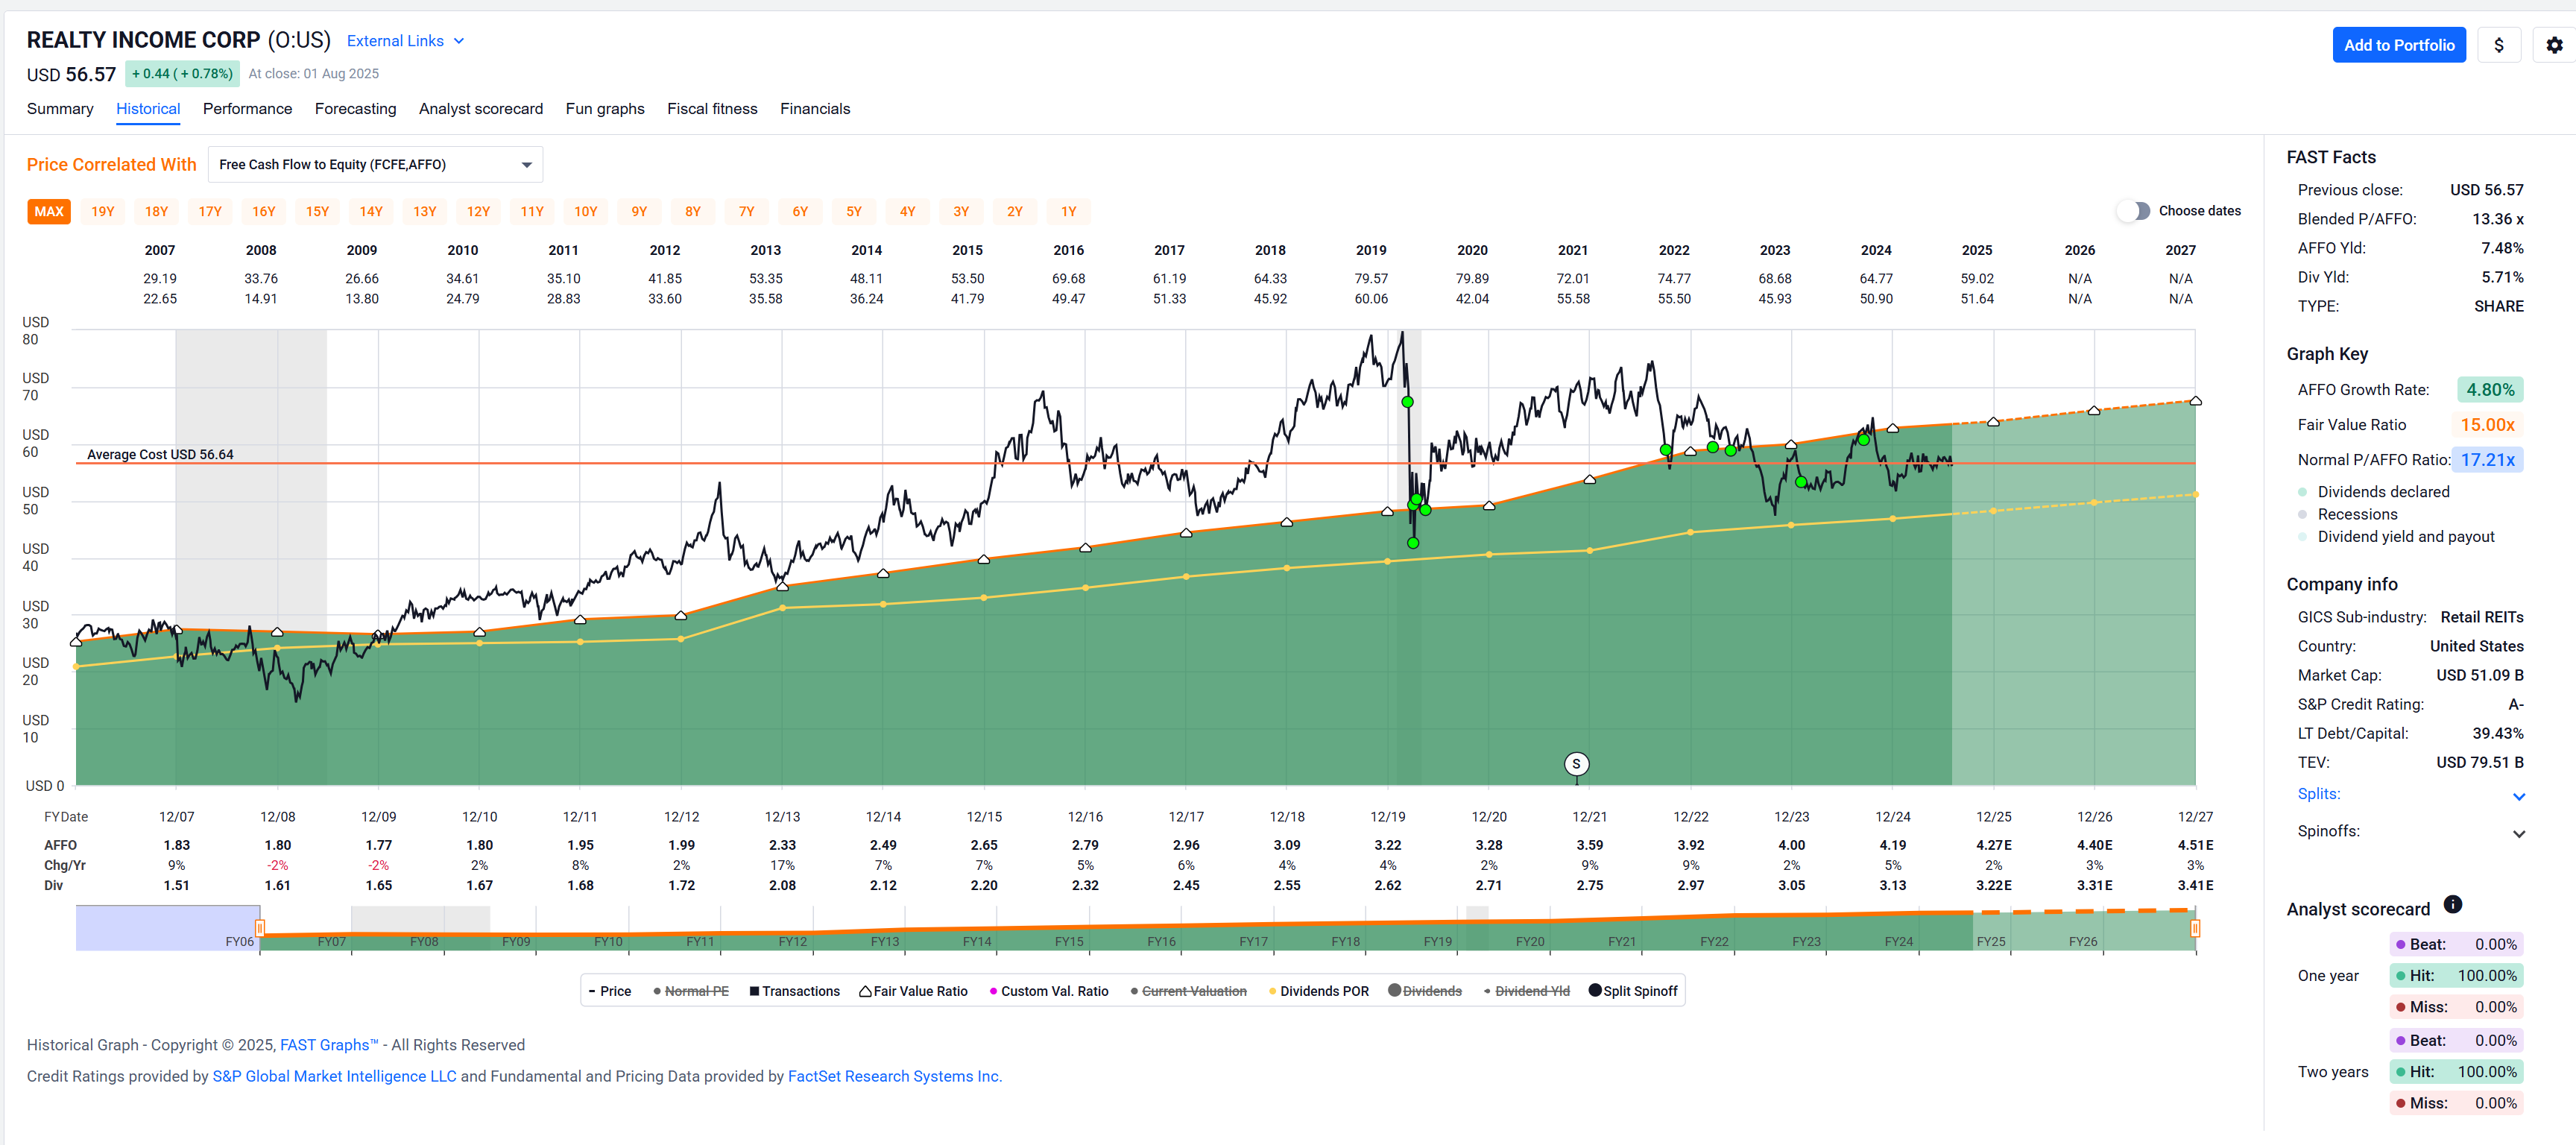Click the Market Cap USD 51.09 B value
This screenshot has height=1145, width=2576.
[x=2479, y=675]
